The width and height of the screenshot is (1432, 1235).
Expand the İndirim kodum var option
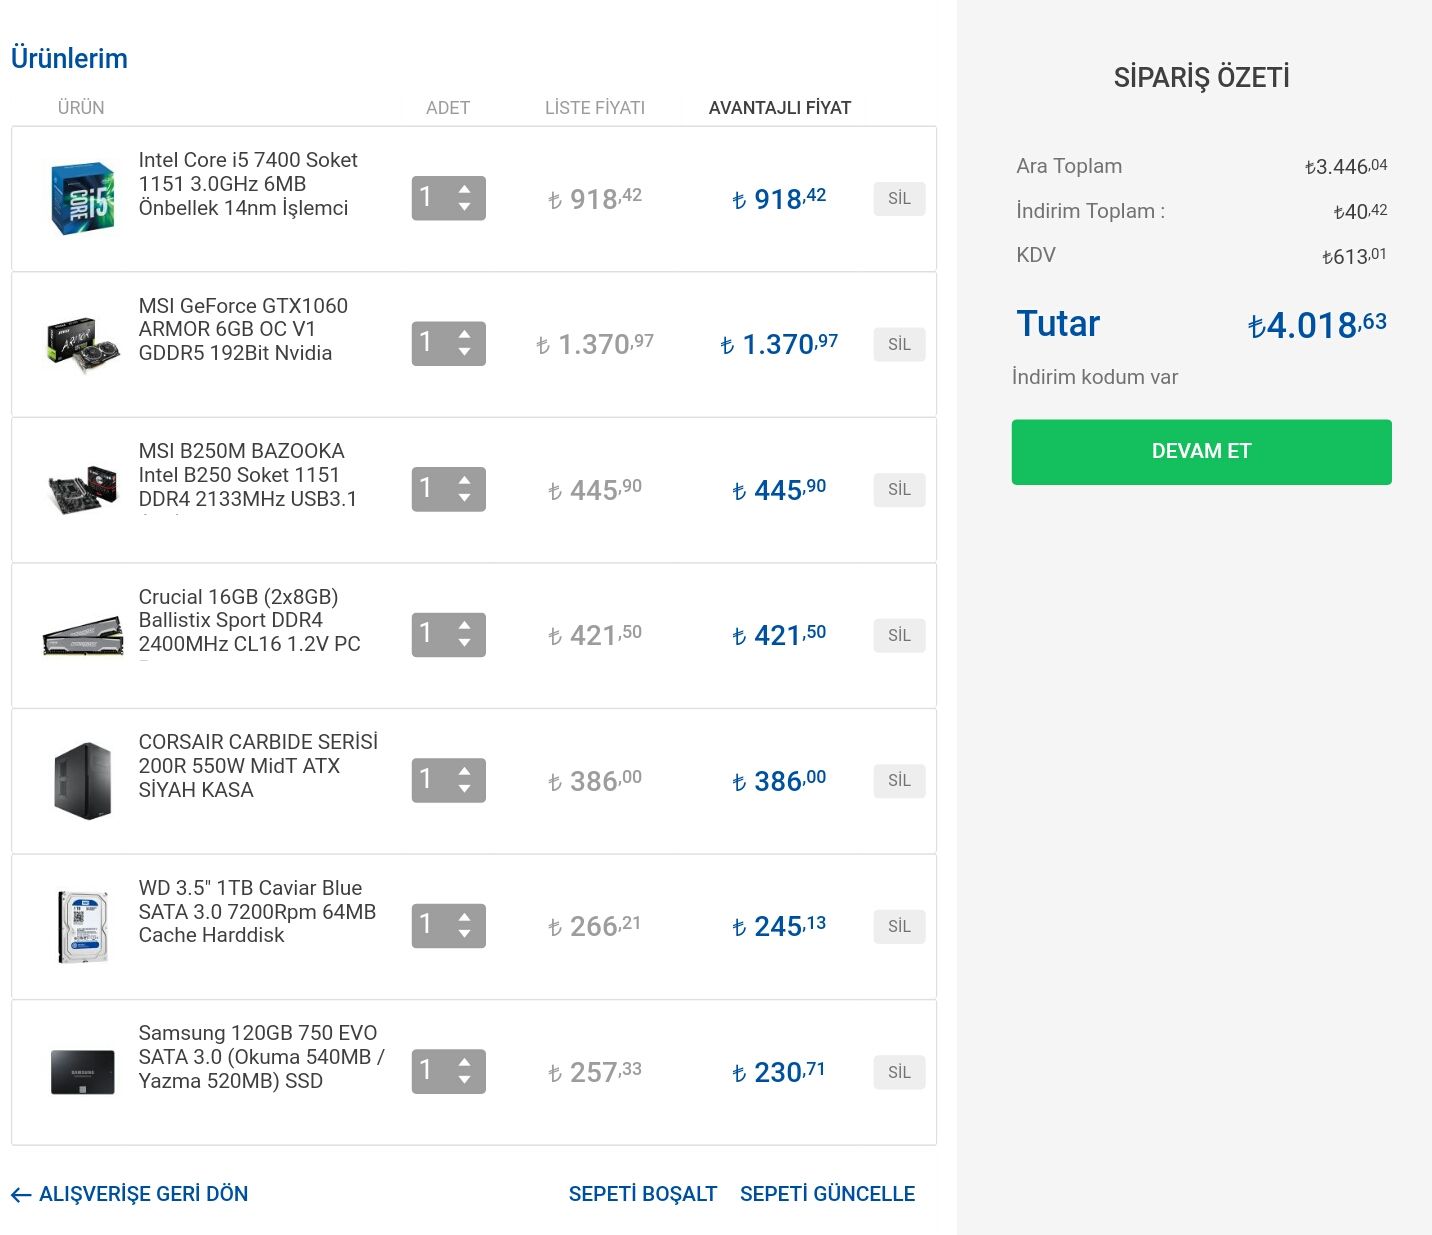pyautogui.click(x=1095, y=377)
